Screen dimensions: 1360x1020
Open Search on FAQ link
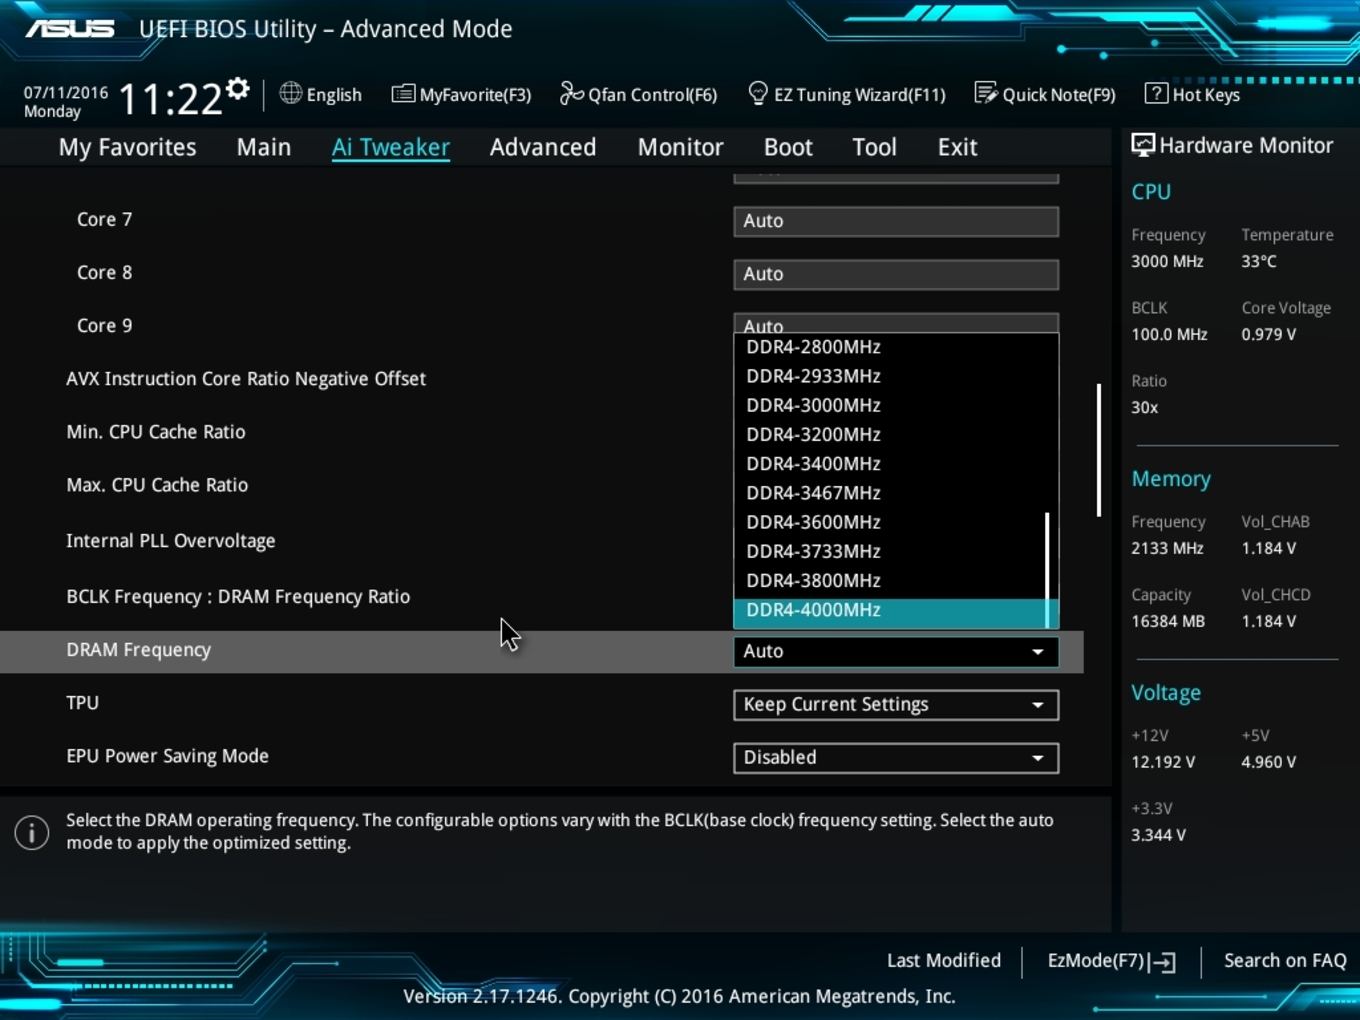point(1285,960)
